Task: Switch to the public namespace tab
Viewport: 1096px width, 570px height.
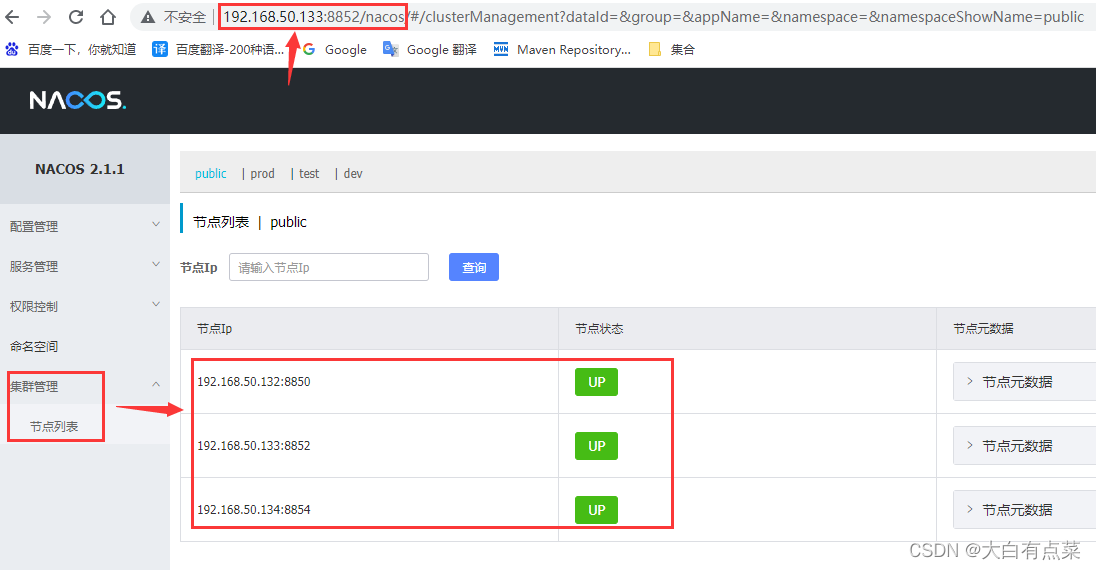Action: point(210,173)
